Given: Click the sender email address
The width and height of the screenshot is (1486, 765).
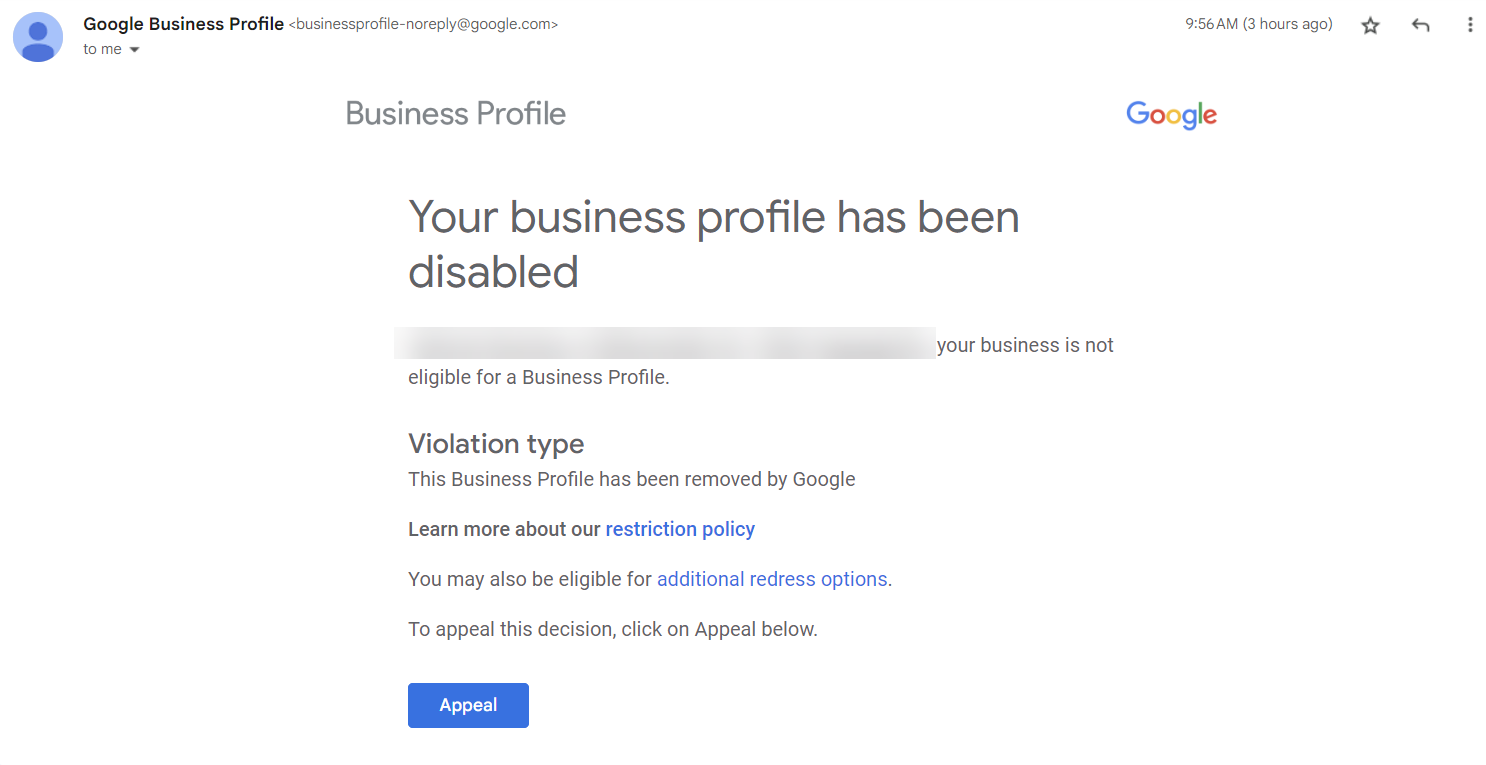Looking at the screenshot, I should point(424,24).
